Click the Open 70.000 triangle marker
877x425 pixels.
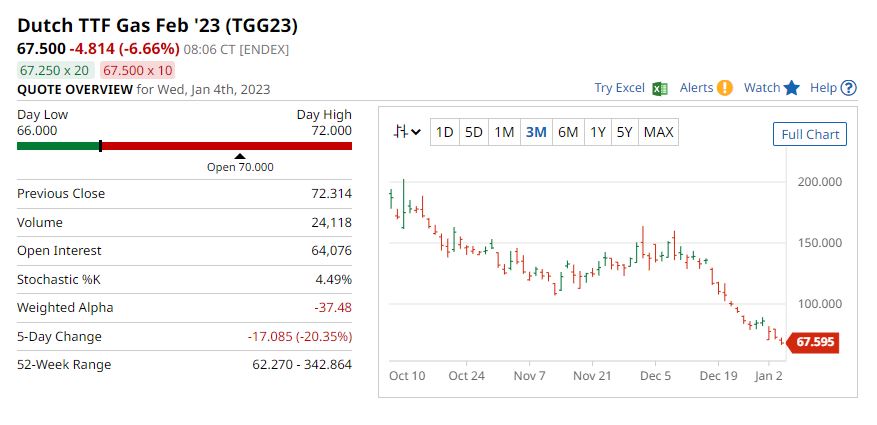pyautogui.click(x=240, y=157)
